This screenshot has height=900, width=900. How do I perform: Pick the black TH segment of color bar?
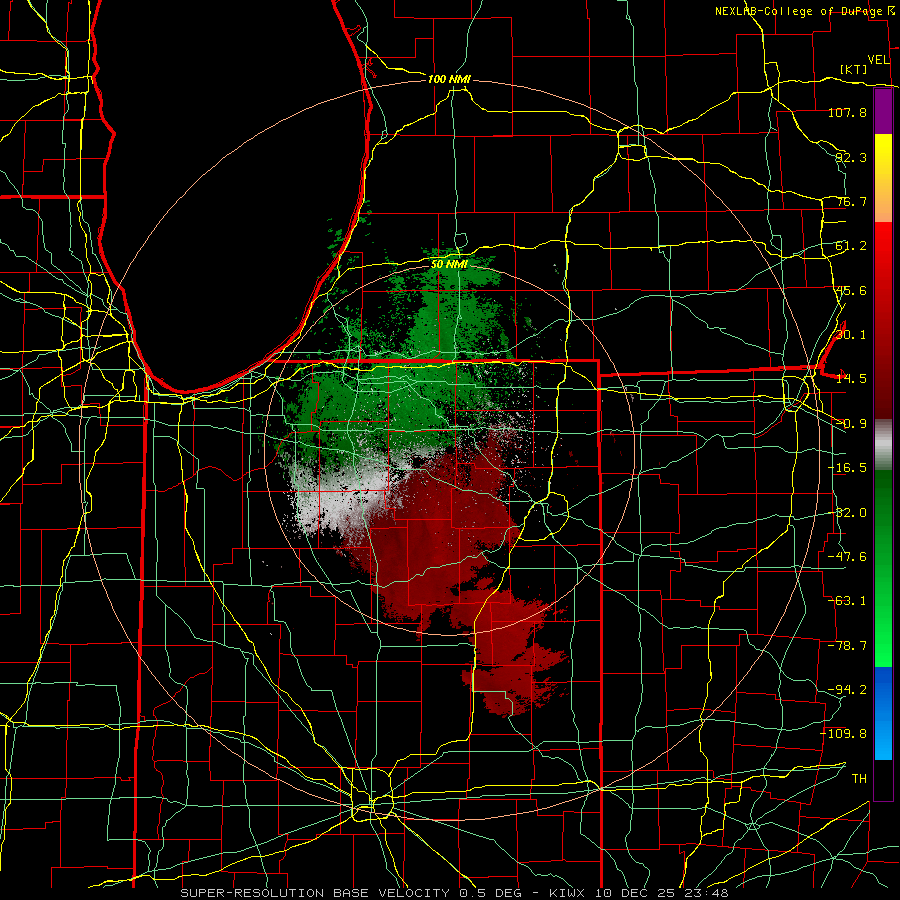pyautogui.click(x=883, y=779)
